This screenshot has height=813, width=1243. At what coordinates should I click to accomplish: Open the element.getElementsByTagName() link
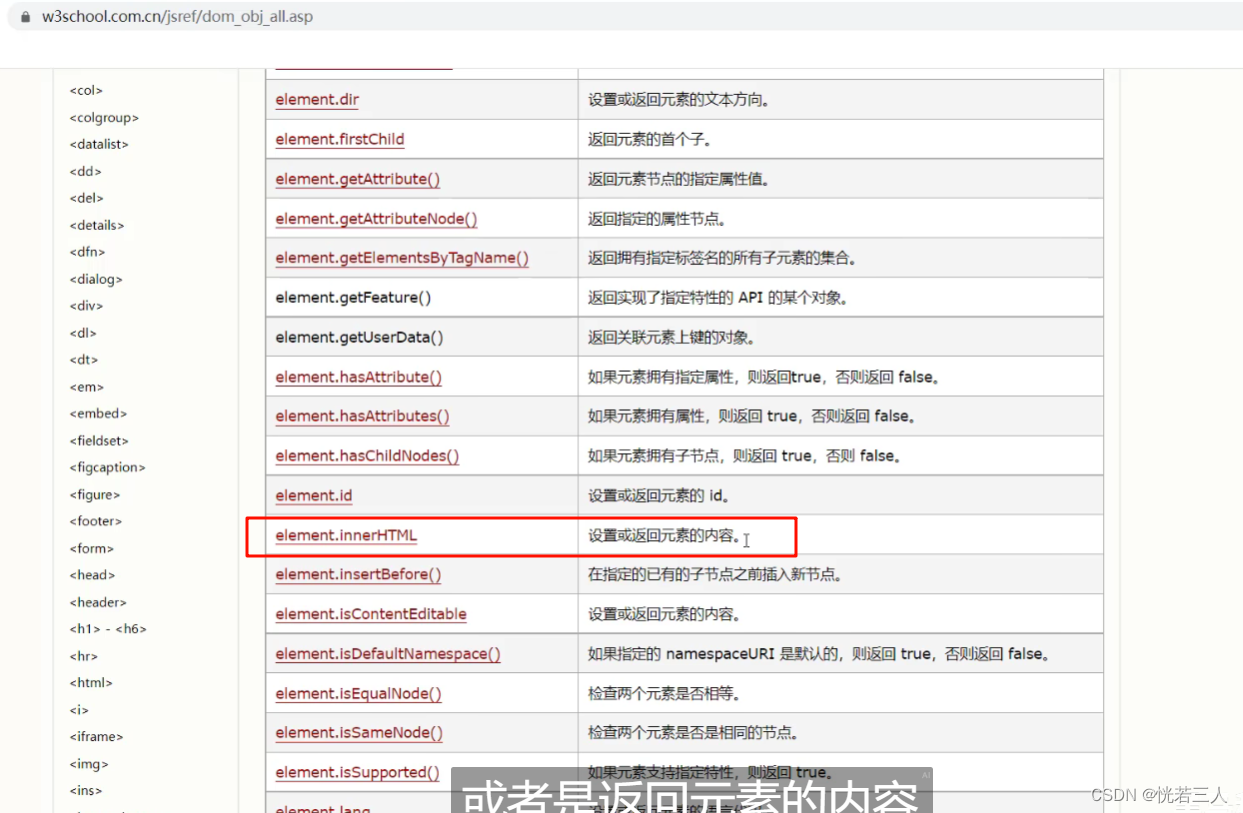coord(402,258)
